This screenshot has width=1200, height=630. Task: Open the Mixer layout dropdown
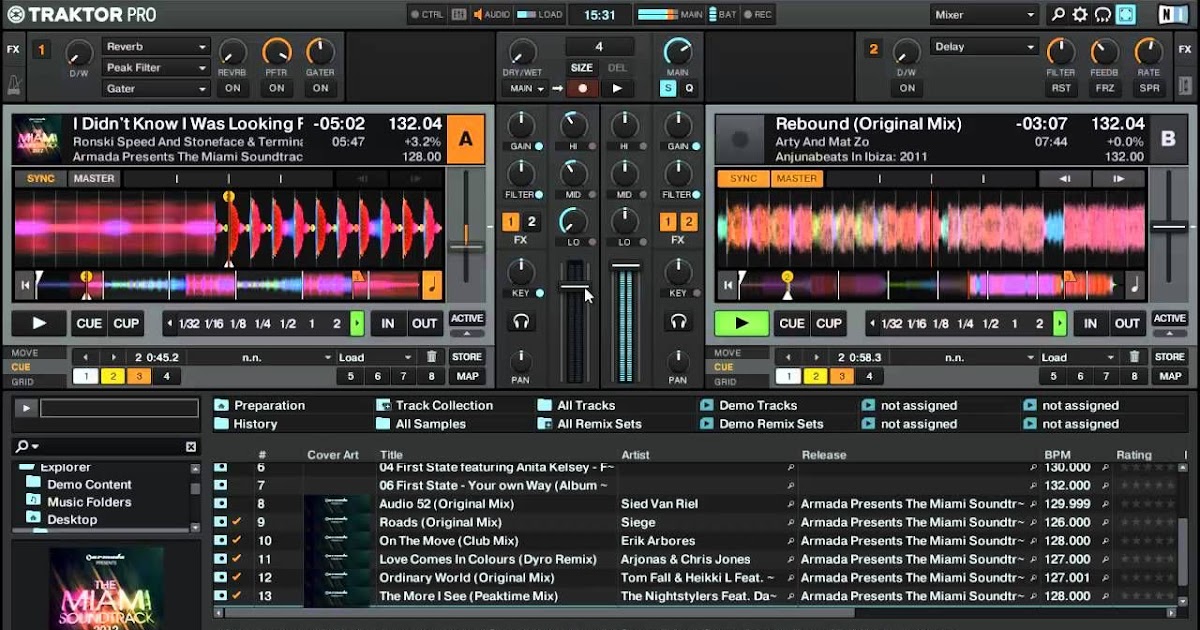(984, 14)
